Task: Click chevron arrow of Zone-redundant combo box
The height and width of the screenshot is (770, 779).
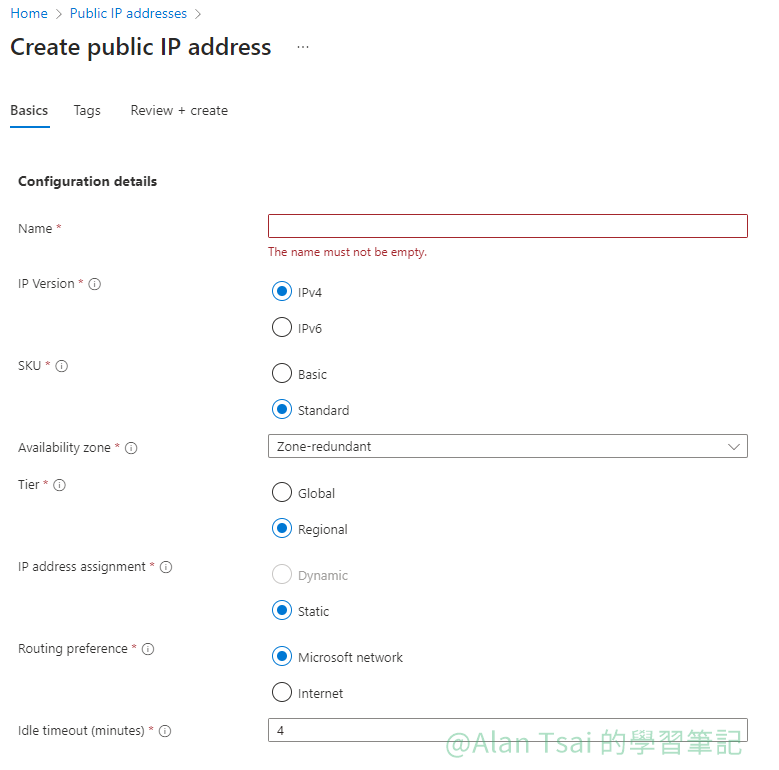Action: [x=734, y=446]
